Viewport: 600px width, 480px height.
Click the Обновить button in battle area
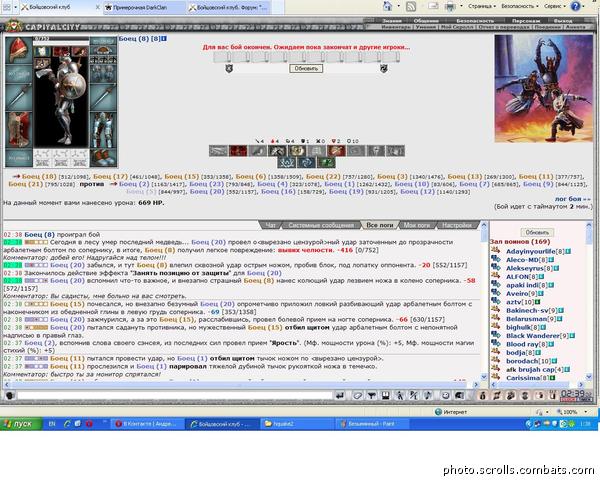pyautogui.click(x=306, y=69)
